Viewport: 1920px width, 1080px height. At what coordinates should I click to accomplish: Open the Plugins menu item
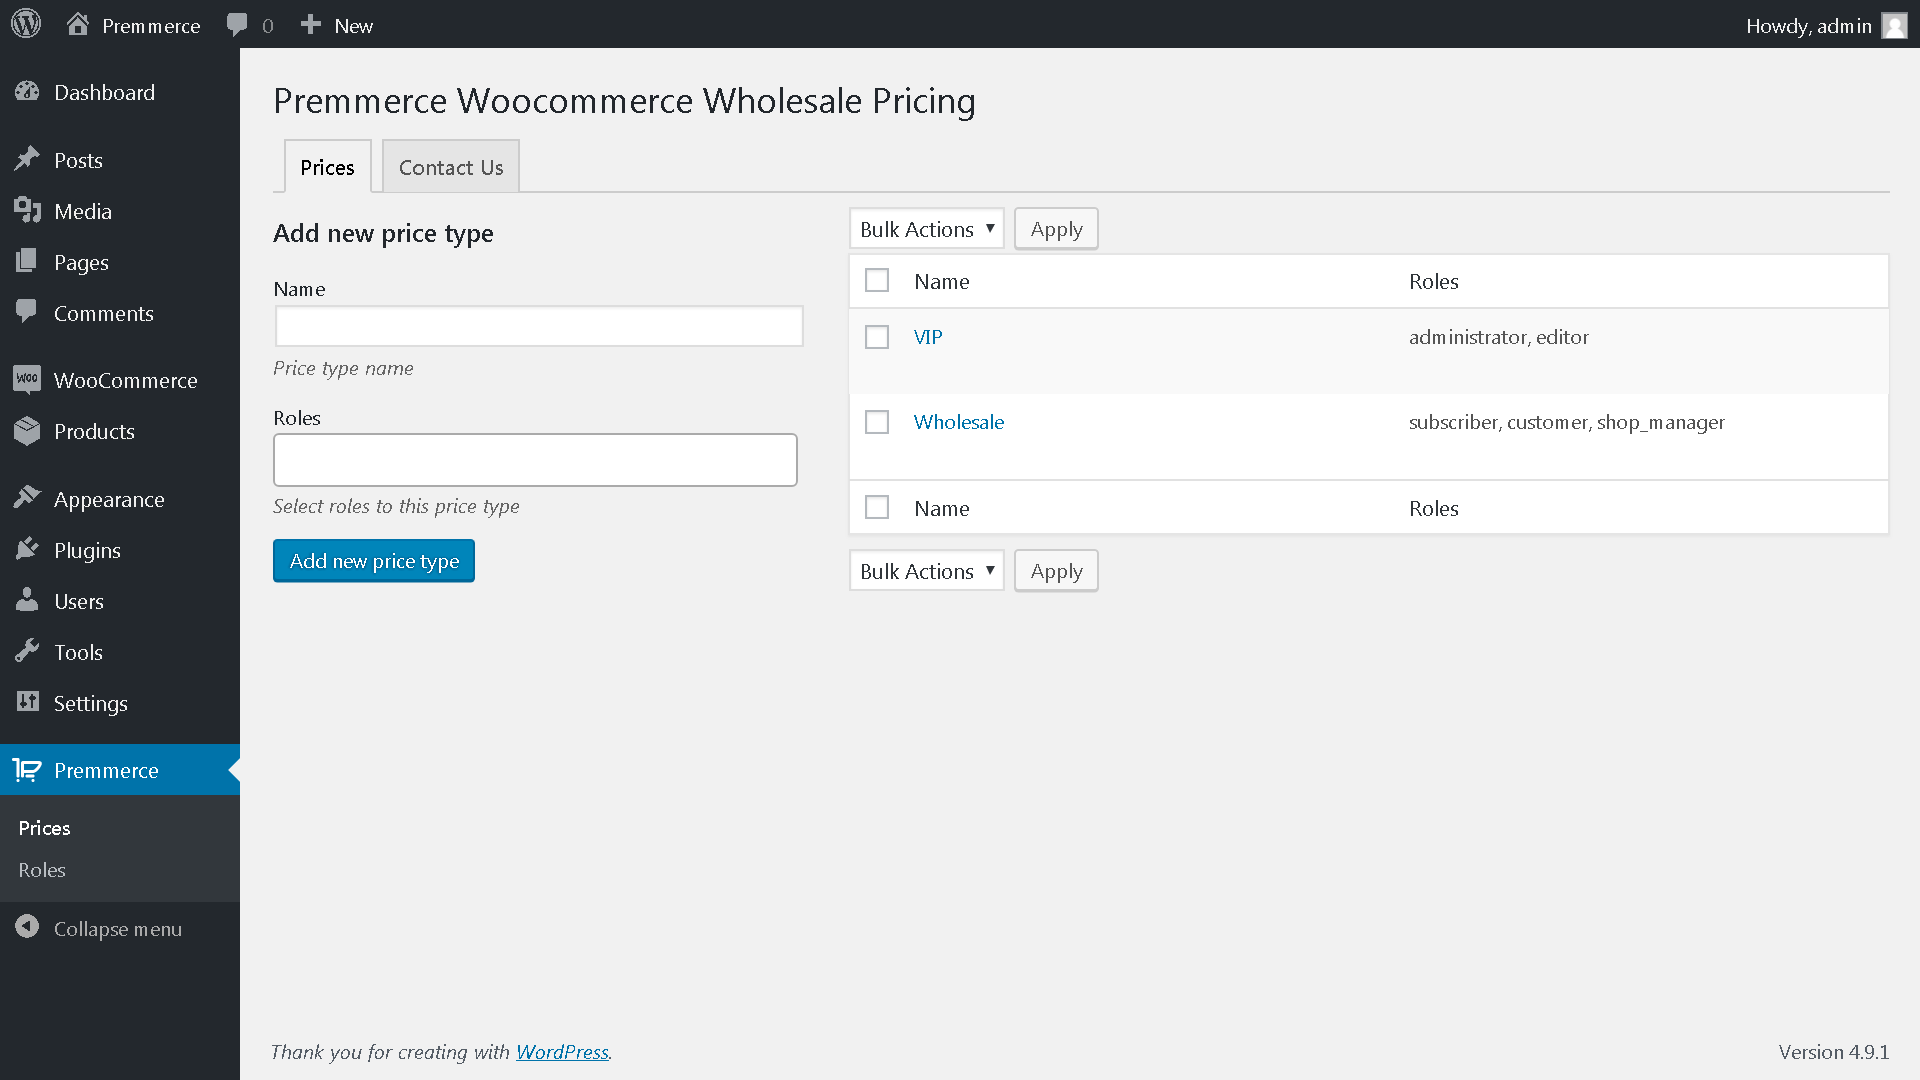pos(120,550)
